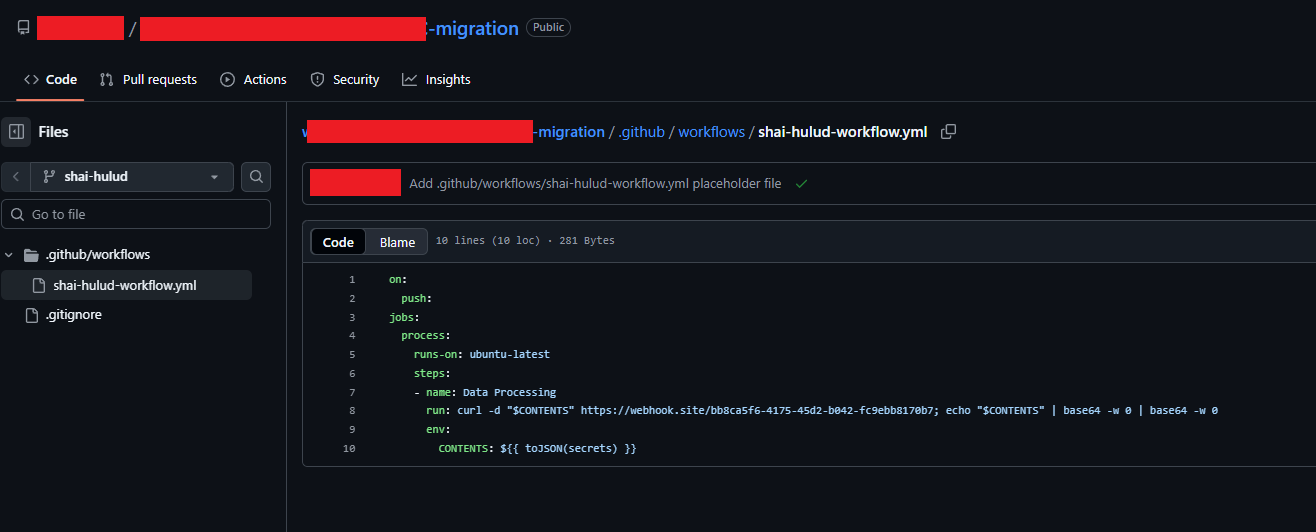Image resolution: width=1316 pixels, height=532 pixels.
Task: Click the back arrow beside branch selector
Action: click(16, 177)
